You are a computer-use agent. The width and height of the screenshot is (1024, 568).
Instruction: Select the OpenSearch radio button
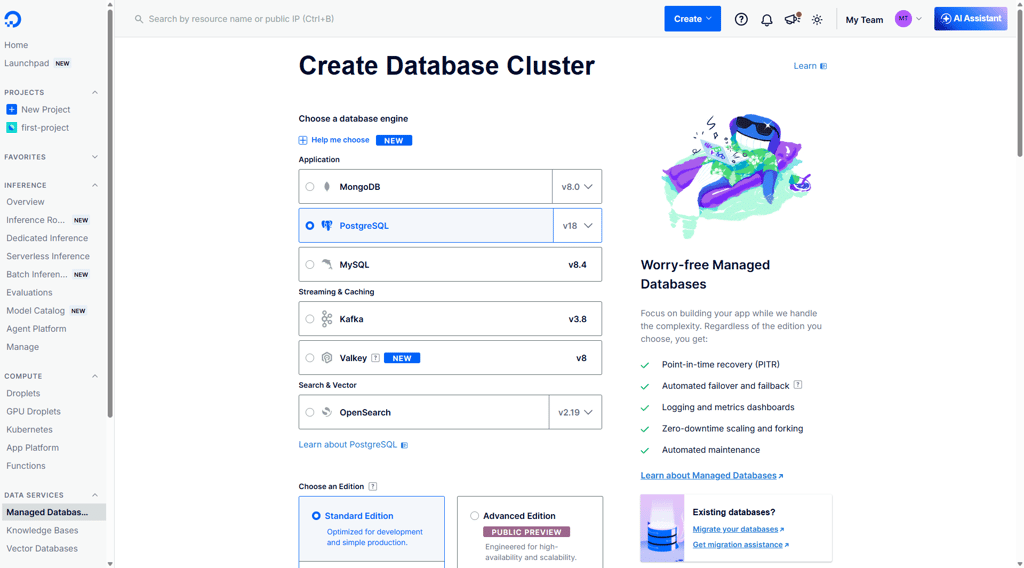[310, 413]
